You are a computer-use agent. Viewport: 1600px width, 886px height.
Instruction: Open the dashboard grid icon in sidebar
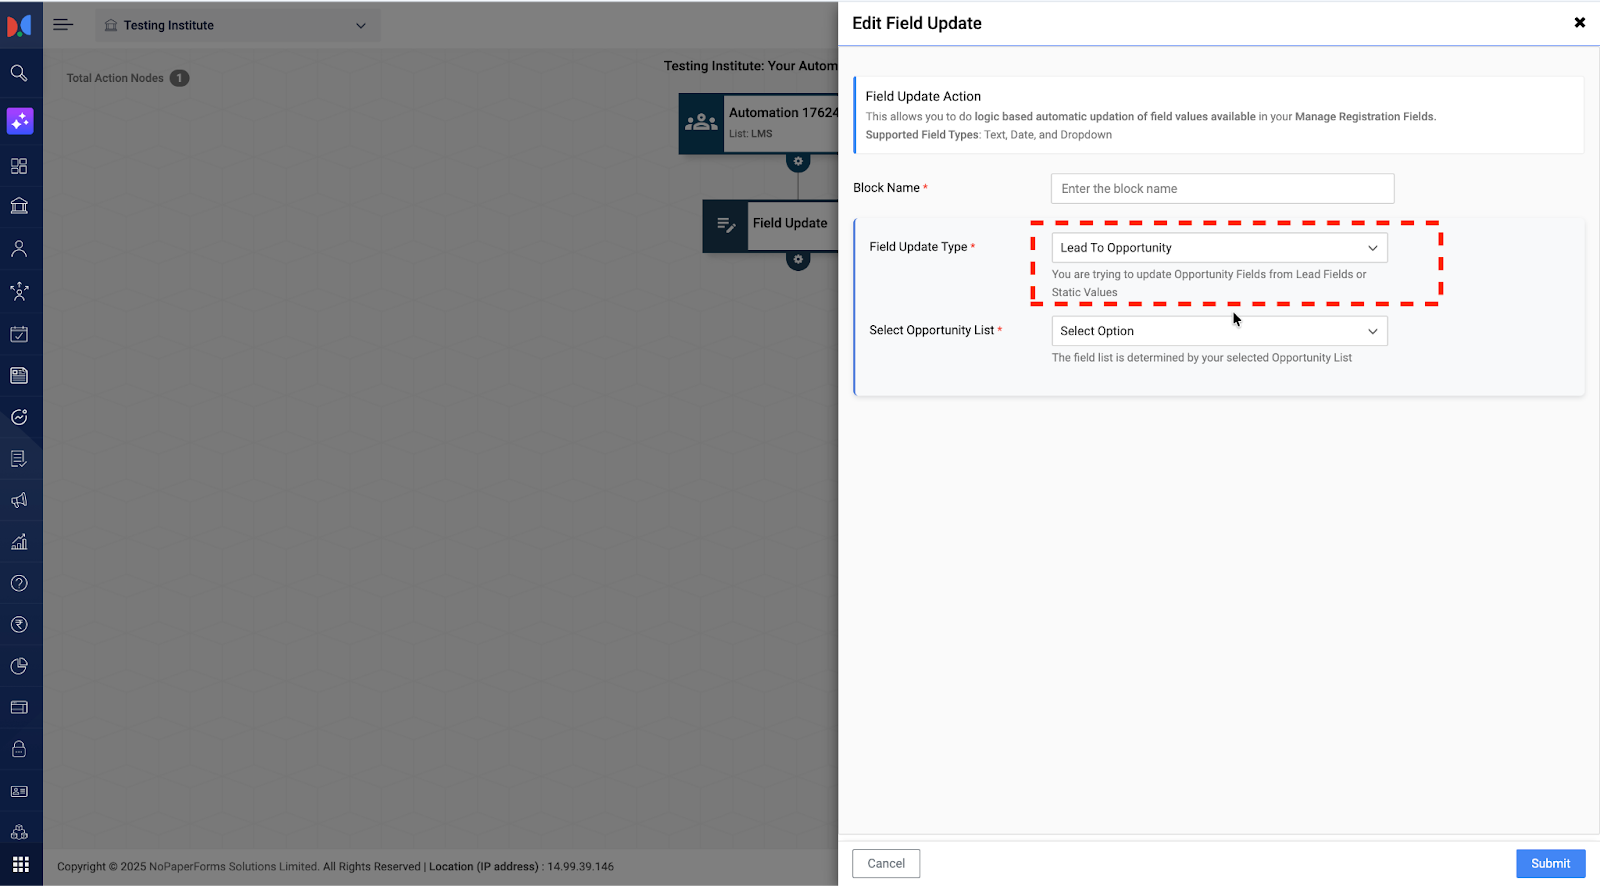(19, 166)
